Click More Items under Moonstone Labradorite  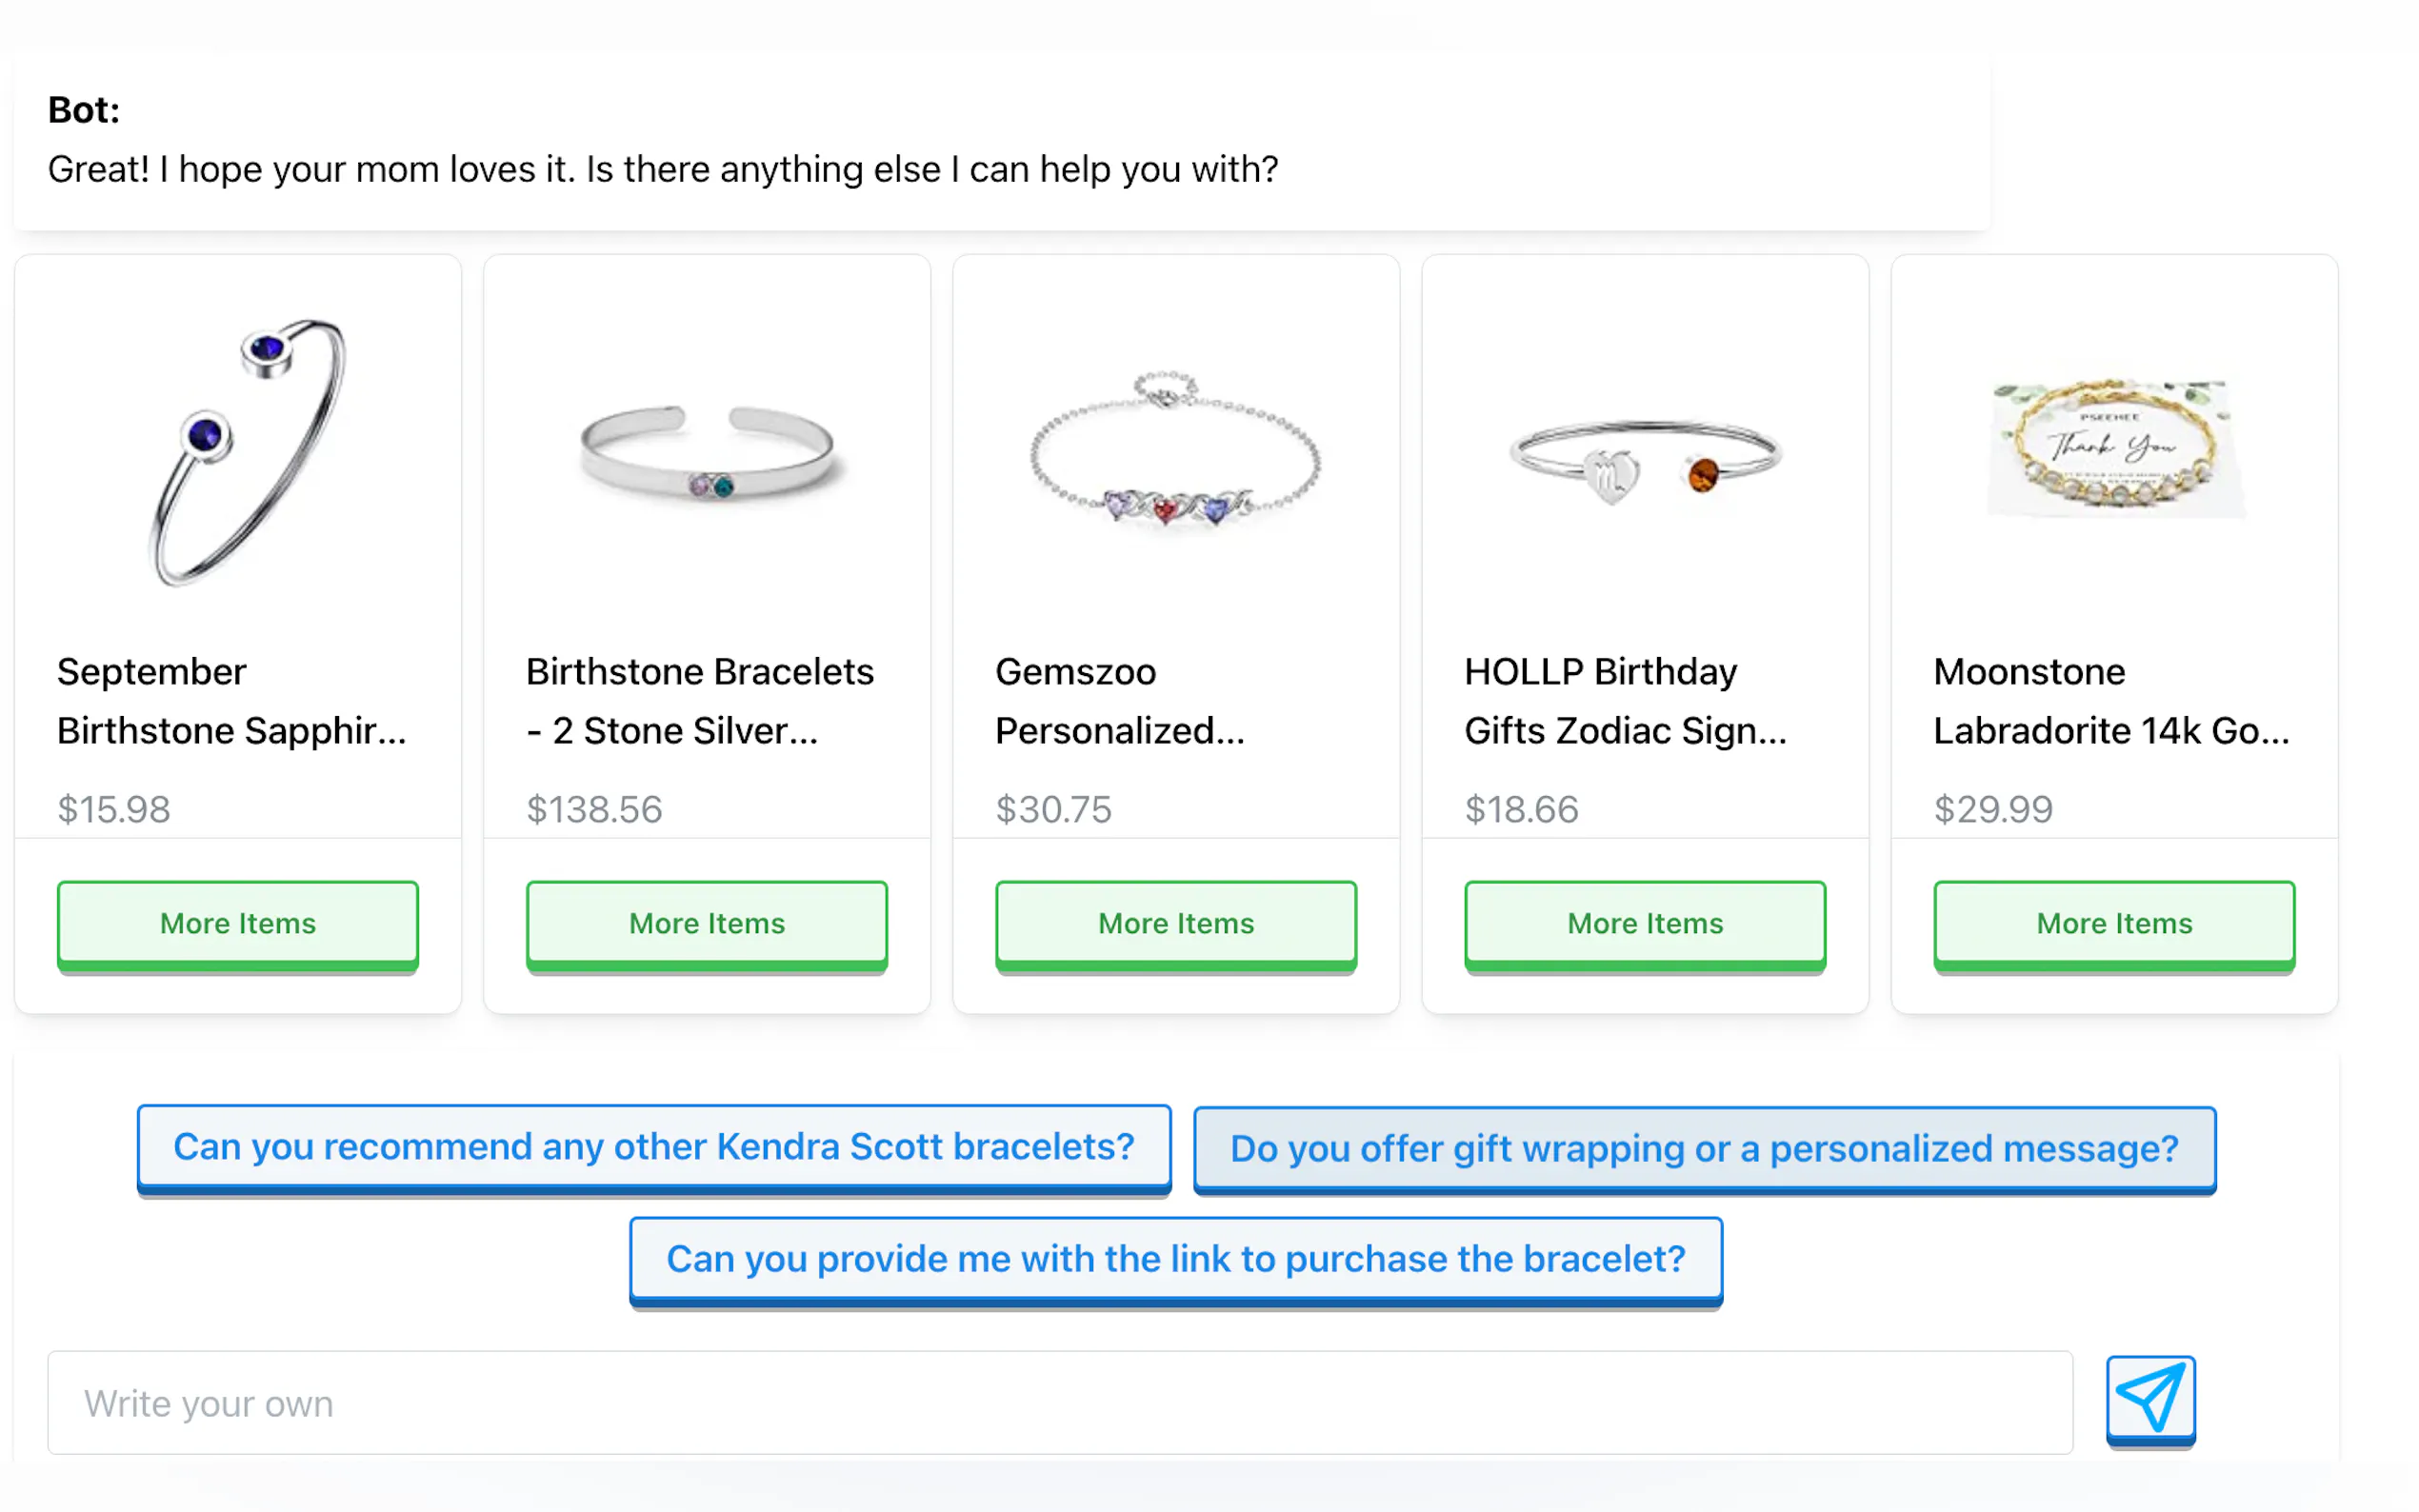pyautogui.click(x=2114, y=923)
